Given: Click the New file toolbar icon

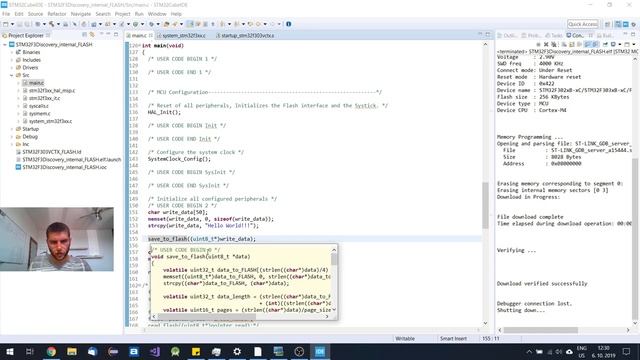Looking at the screenshot, I should point(5,24).
